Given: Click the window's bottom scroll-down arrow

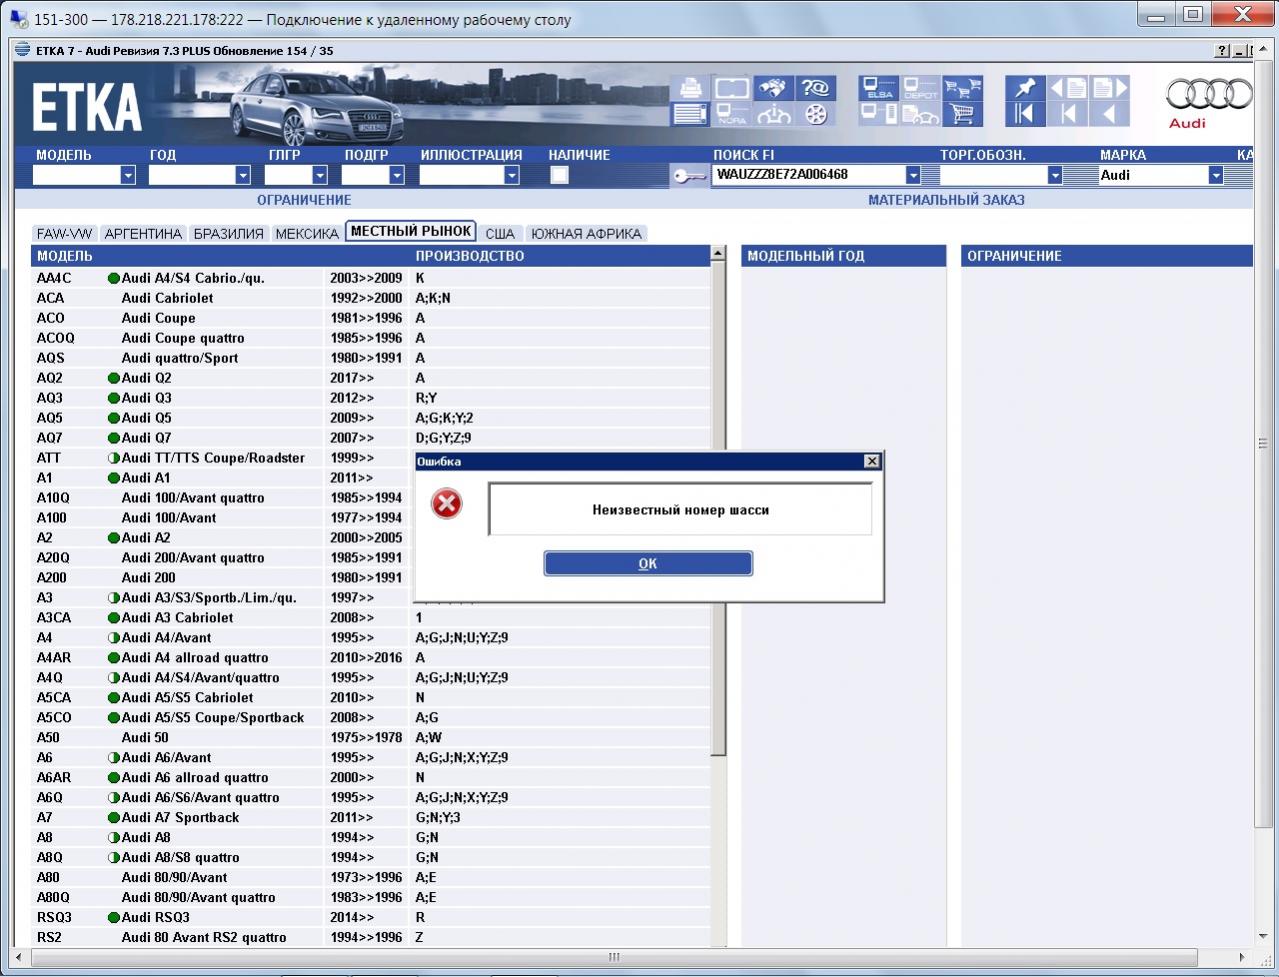Looking at the screenshot, I should pos(1263,937).
